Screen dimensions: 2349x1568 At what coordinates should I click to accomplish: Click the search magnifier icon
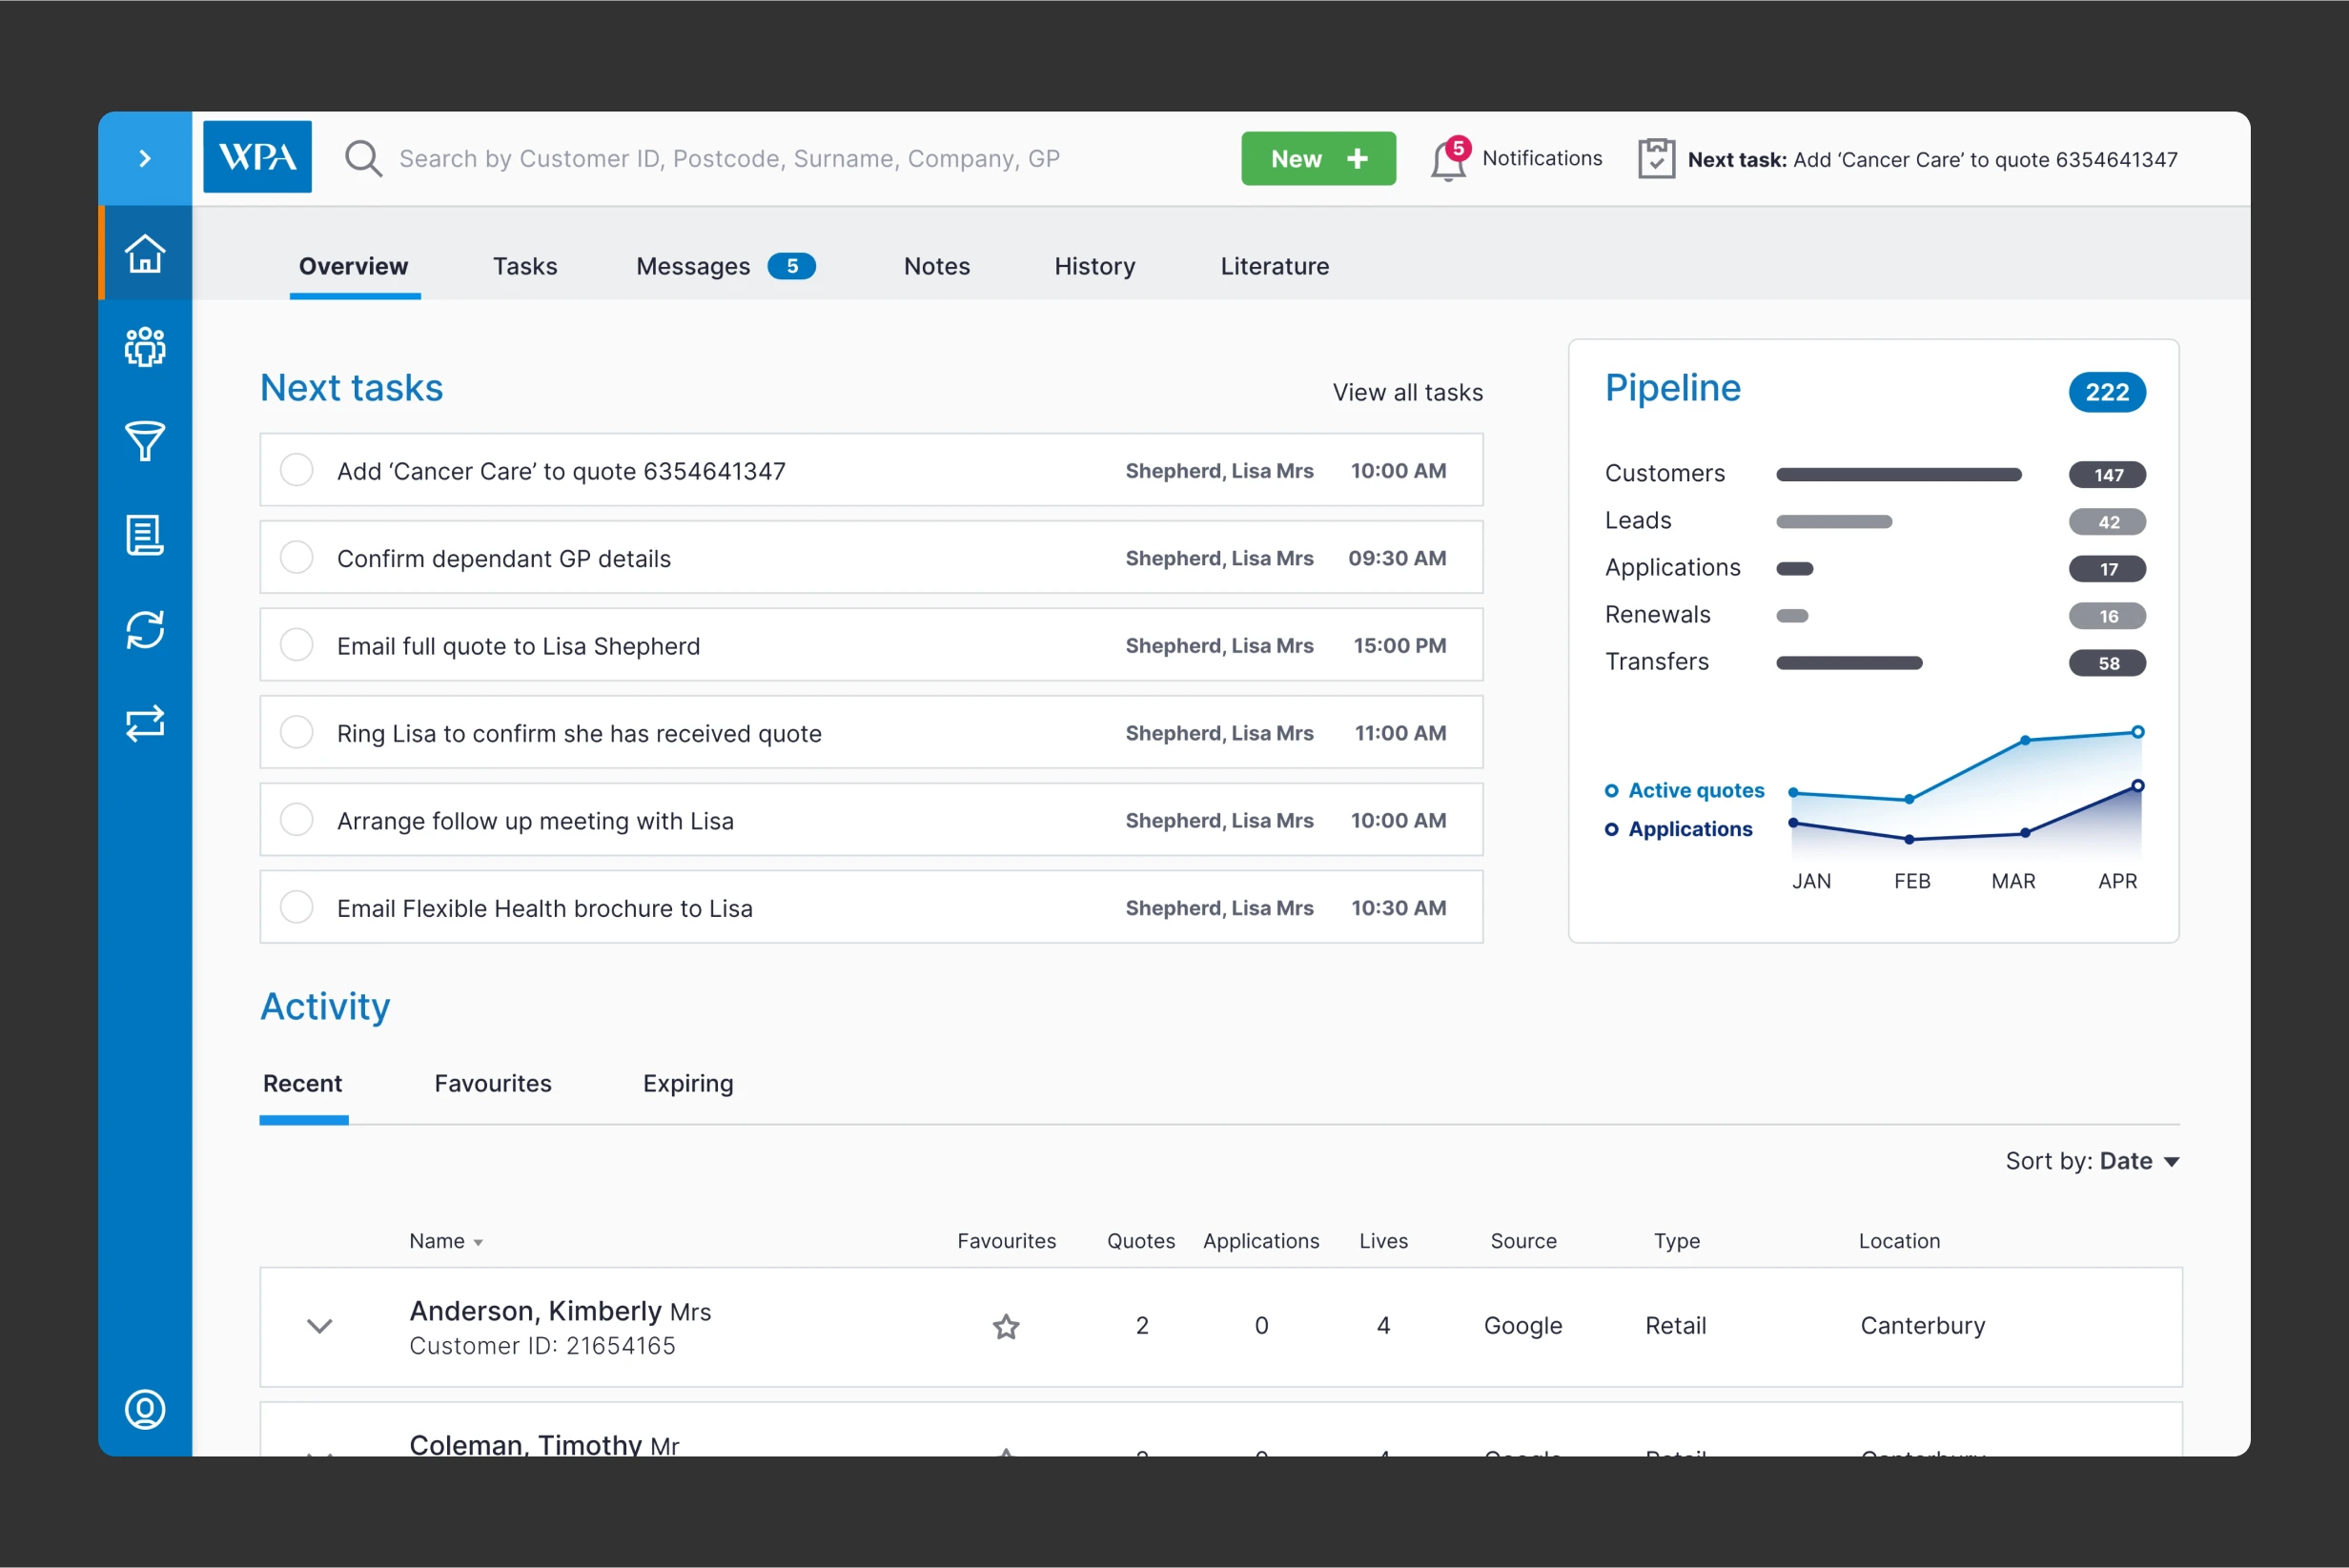coord(363,158)
